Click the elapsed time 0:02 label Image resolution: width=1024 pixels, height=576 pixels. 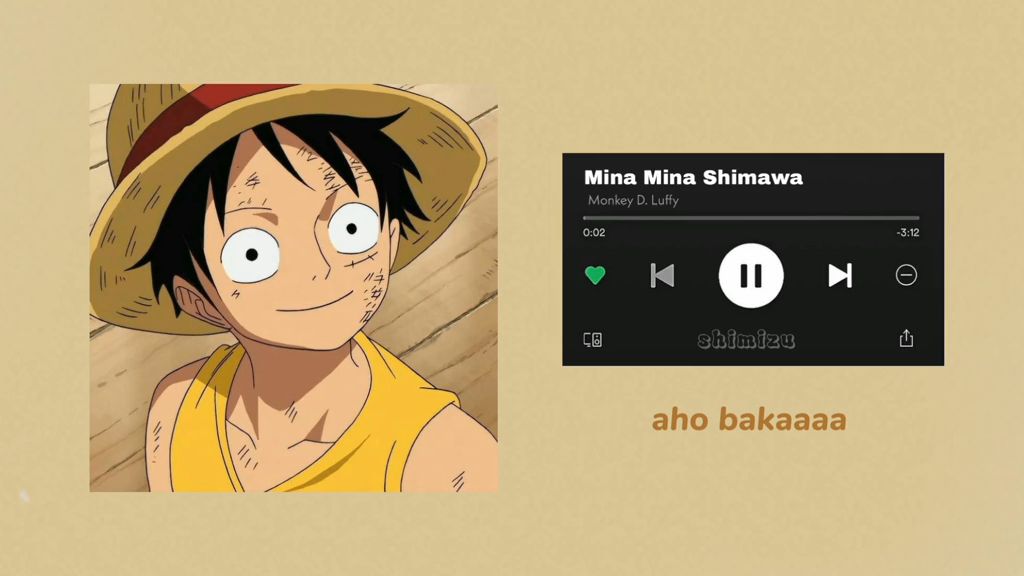594,232
